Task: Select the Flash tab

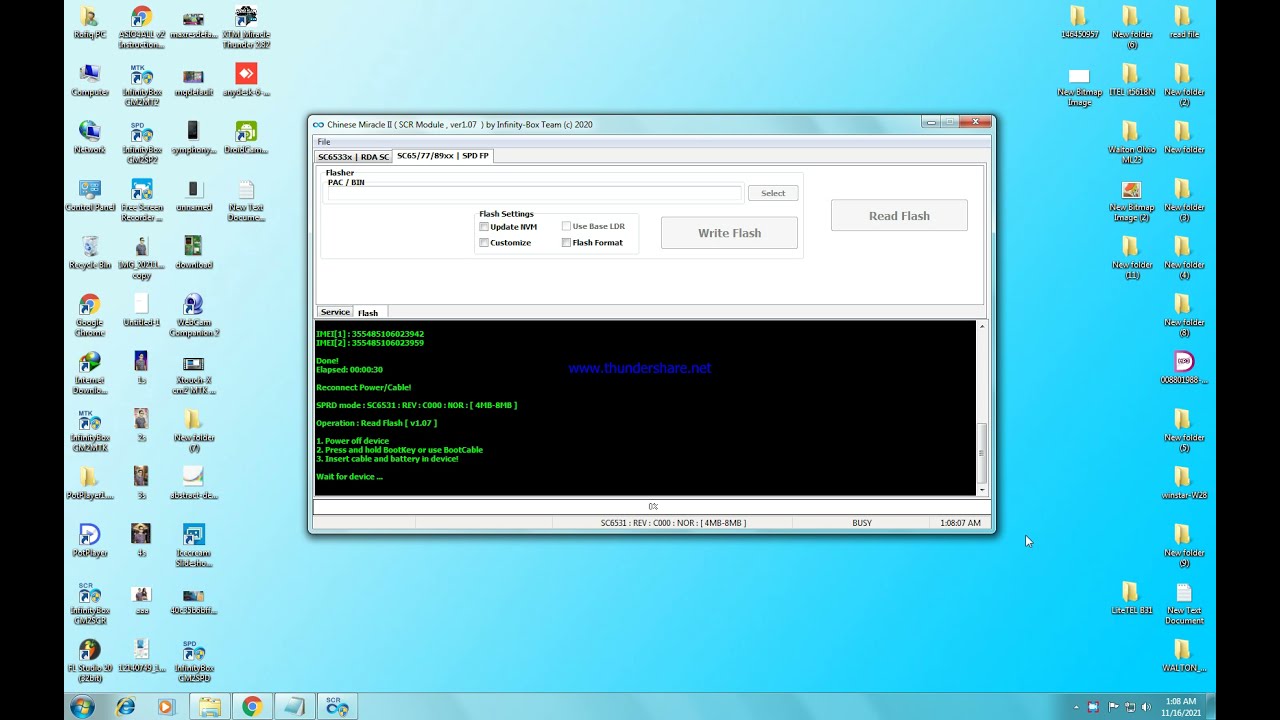Action: pos(368,313)
